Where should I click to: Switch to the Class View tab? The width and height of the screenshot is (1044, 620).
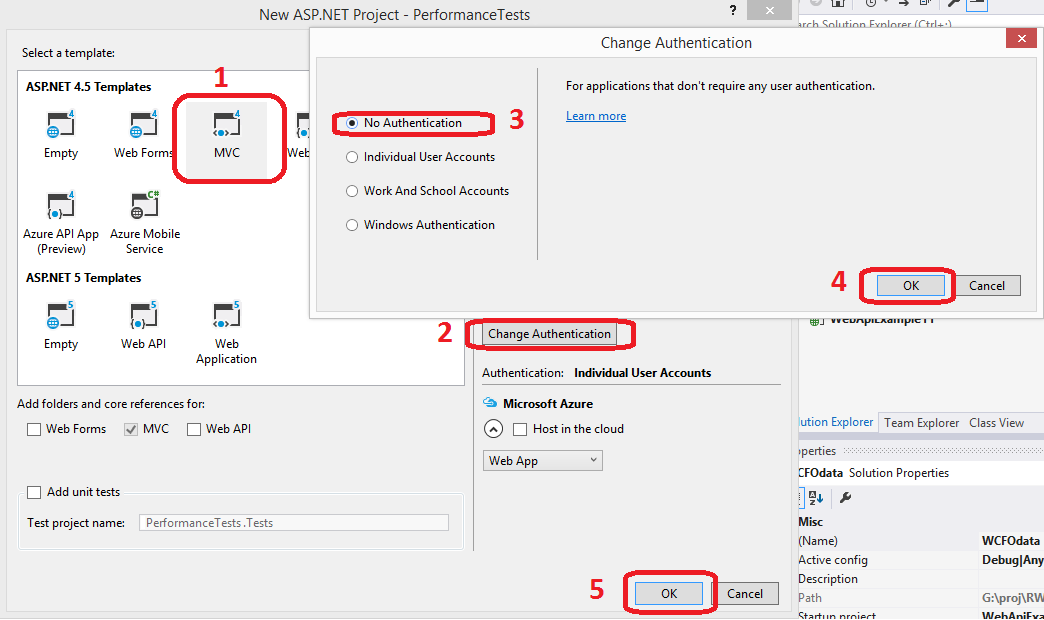996,423
